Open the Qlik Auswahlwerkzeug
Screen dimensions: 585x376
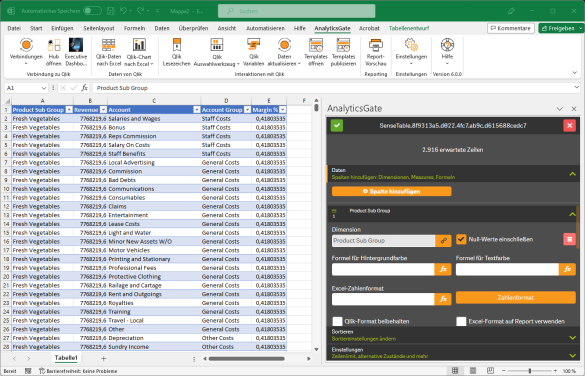click(217, 51)
